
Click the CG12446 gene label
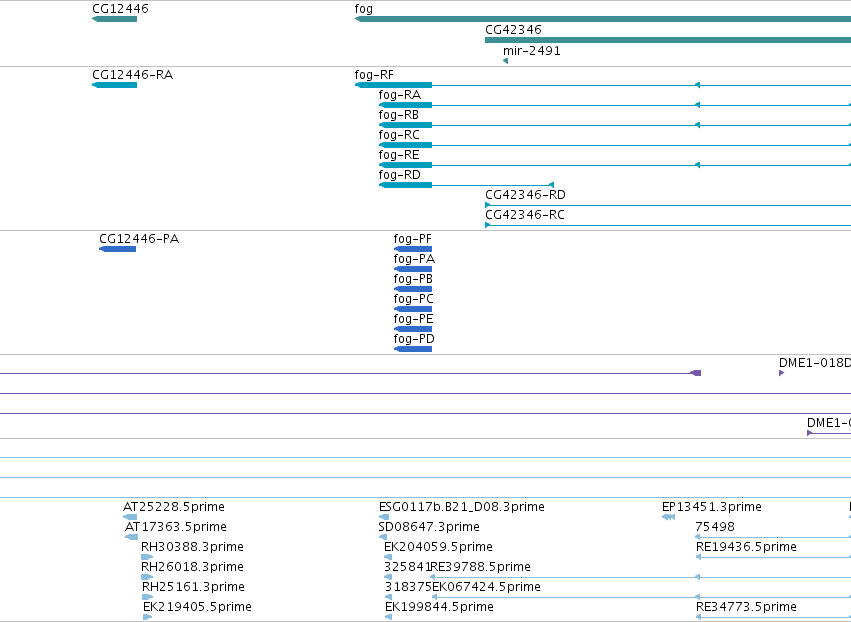tap(120, 9)
